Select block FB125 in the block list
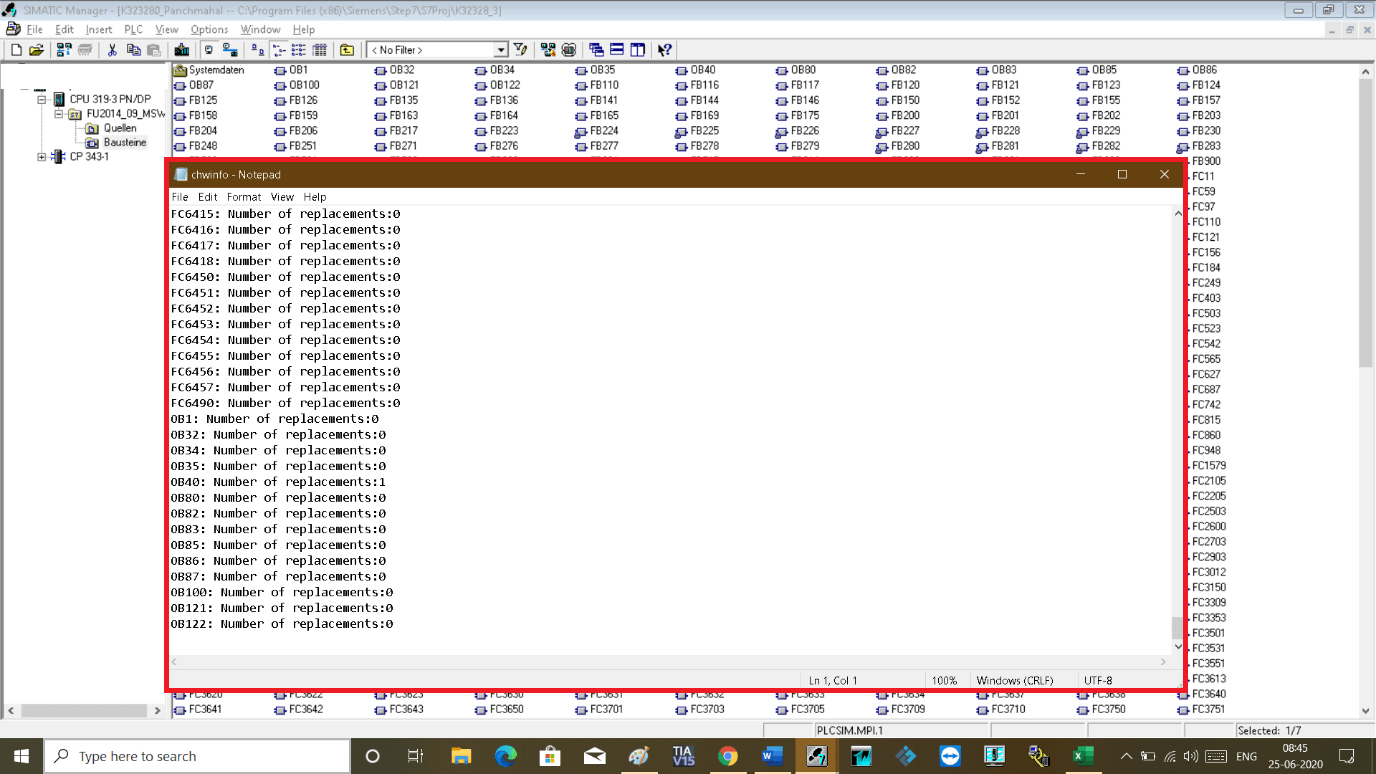Image resolution: width=1376 pixels, height=774 pixels. click(x=195, y=101)
